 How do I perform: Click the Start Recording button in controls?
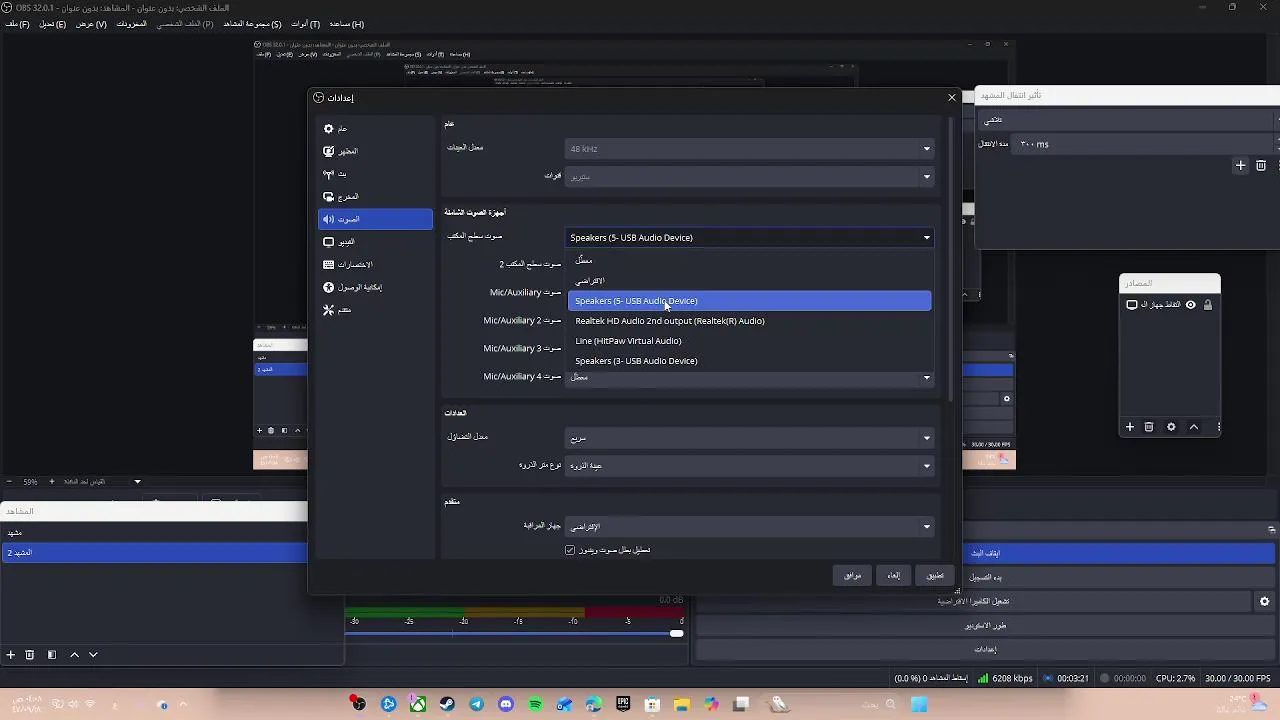click(985, 577)
